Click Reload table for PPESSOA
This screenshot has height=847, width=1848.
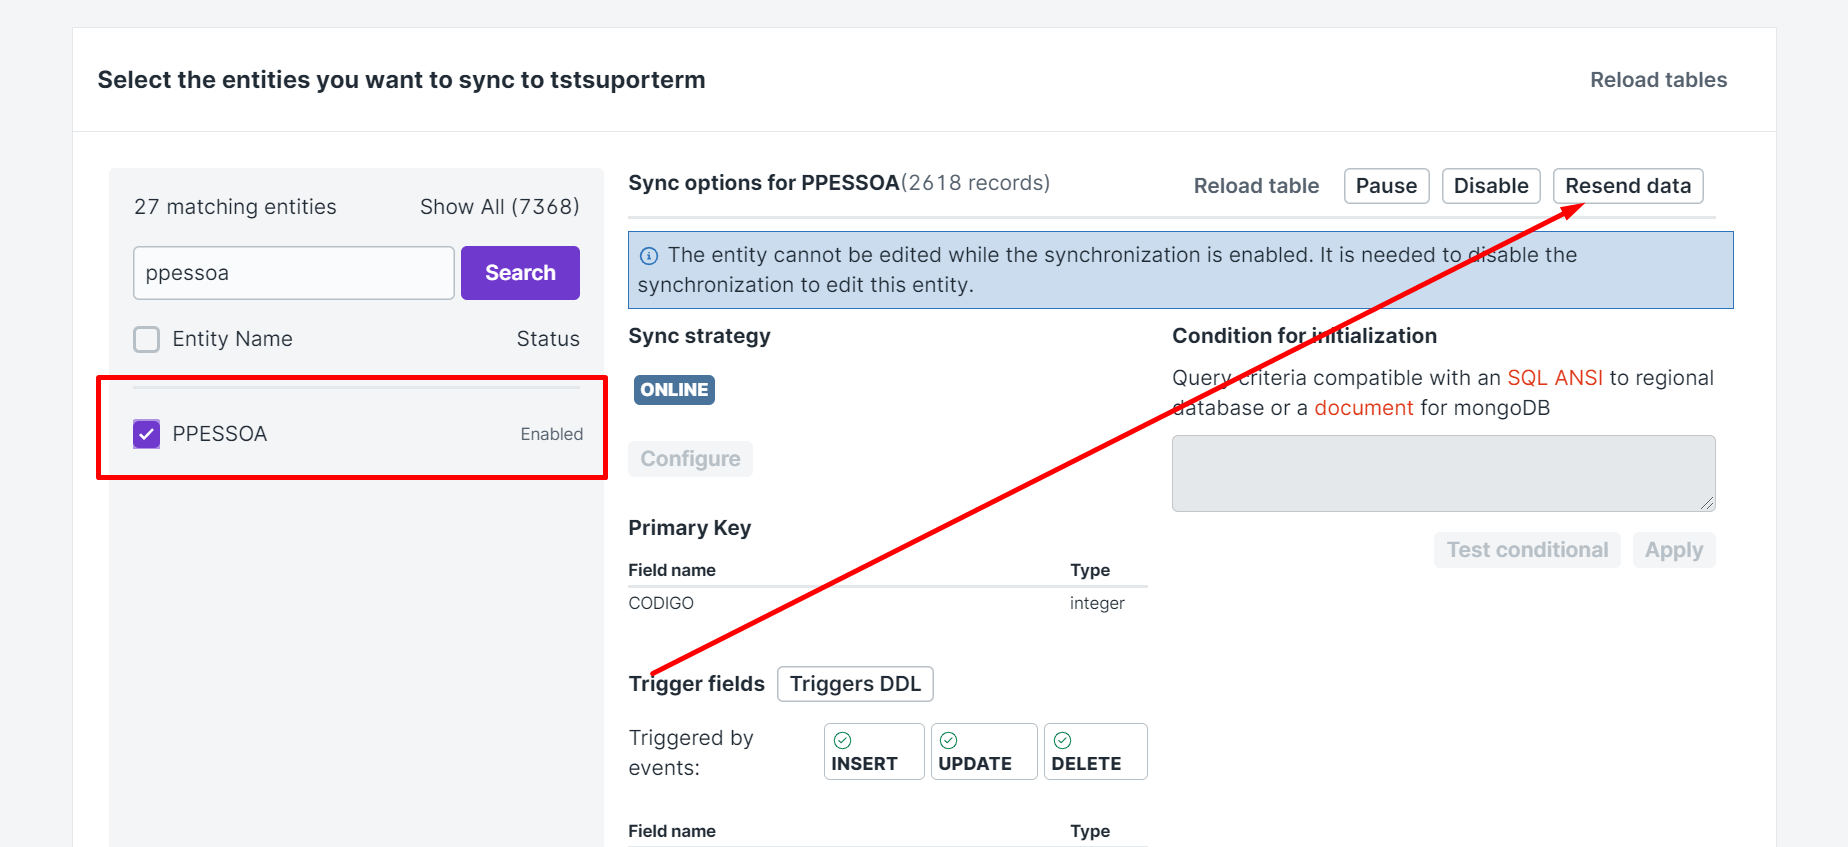pyautogui.click(x=1256, y=186)
